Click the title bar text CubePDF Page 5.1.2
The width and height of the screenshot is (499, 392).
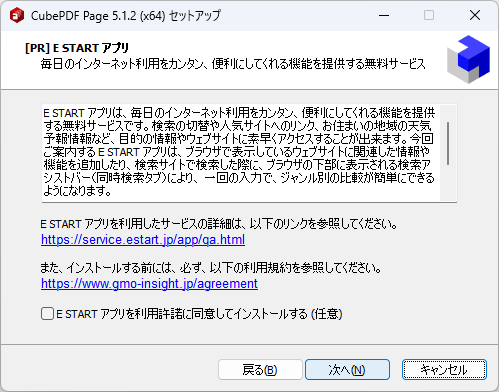[98, 16]
